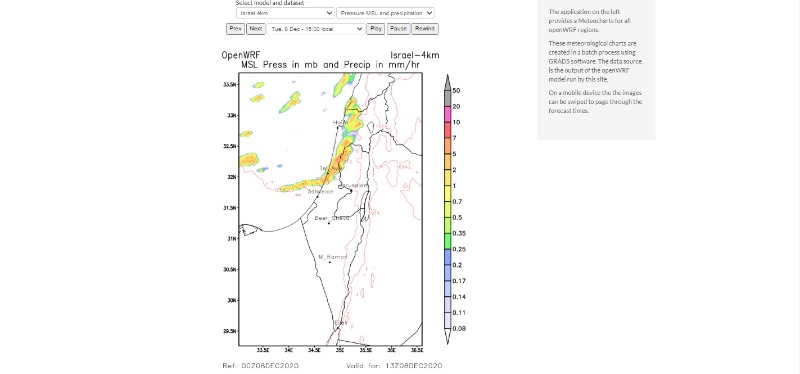Click the red 10 mm/hr legend color band
800x374 pixels.
tap(447, 130)
